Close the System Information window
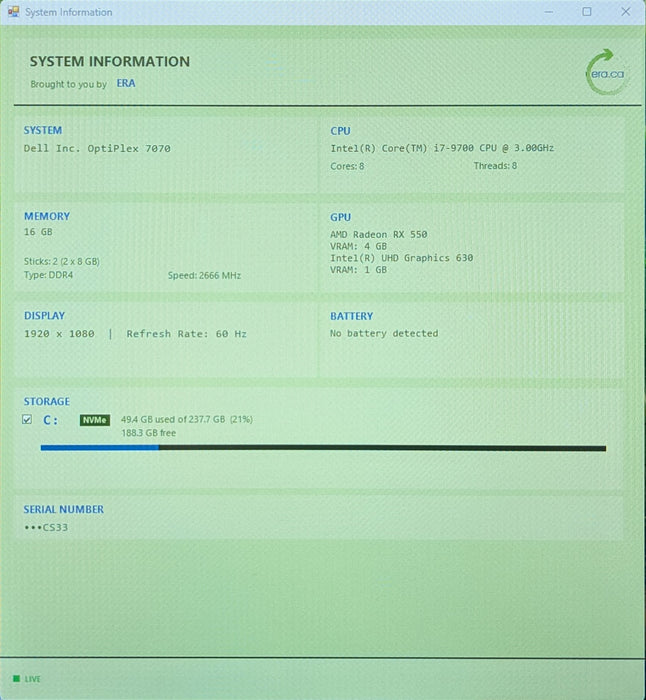 [625, 12]
